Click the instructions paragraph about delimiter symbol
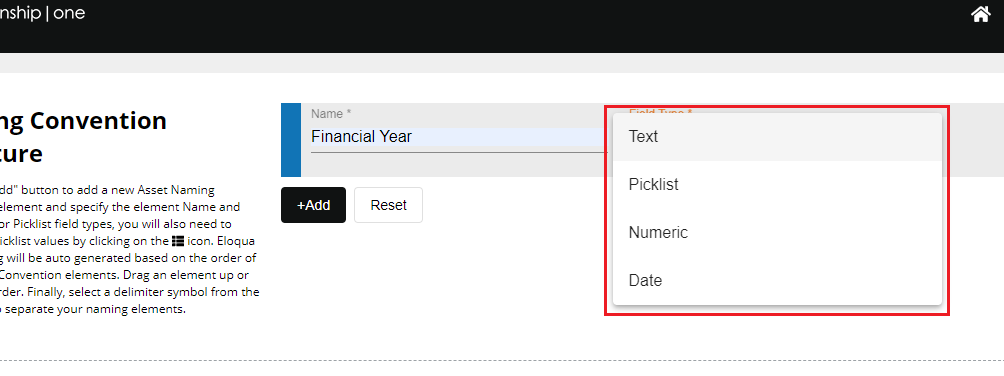Screen dimensions: 1004x376 [x=129, y=250]
